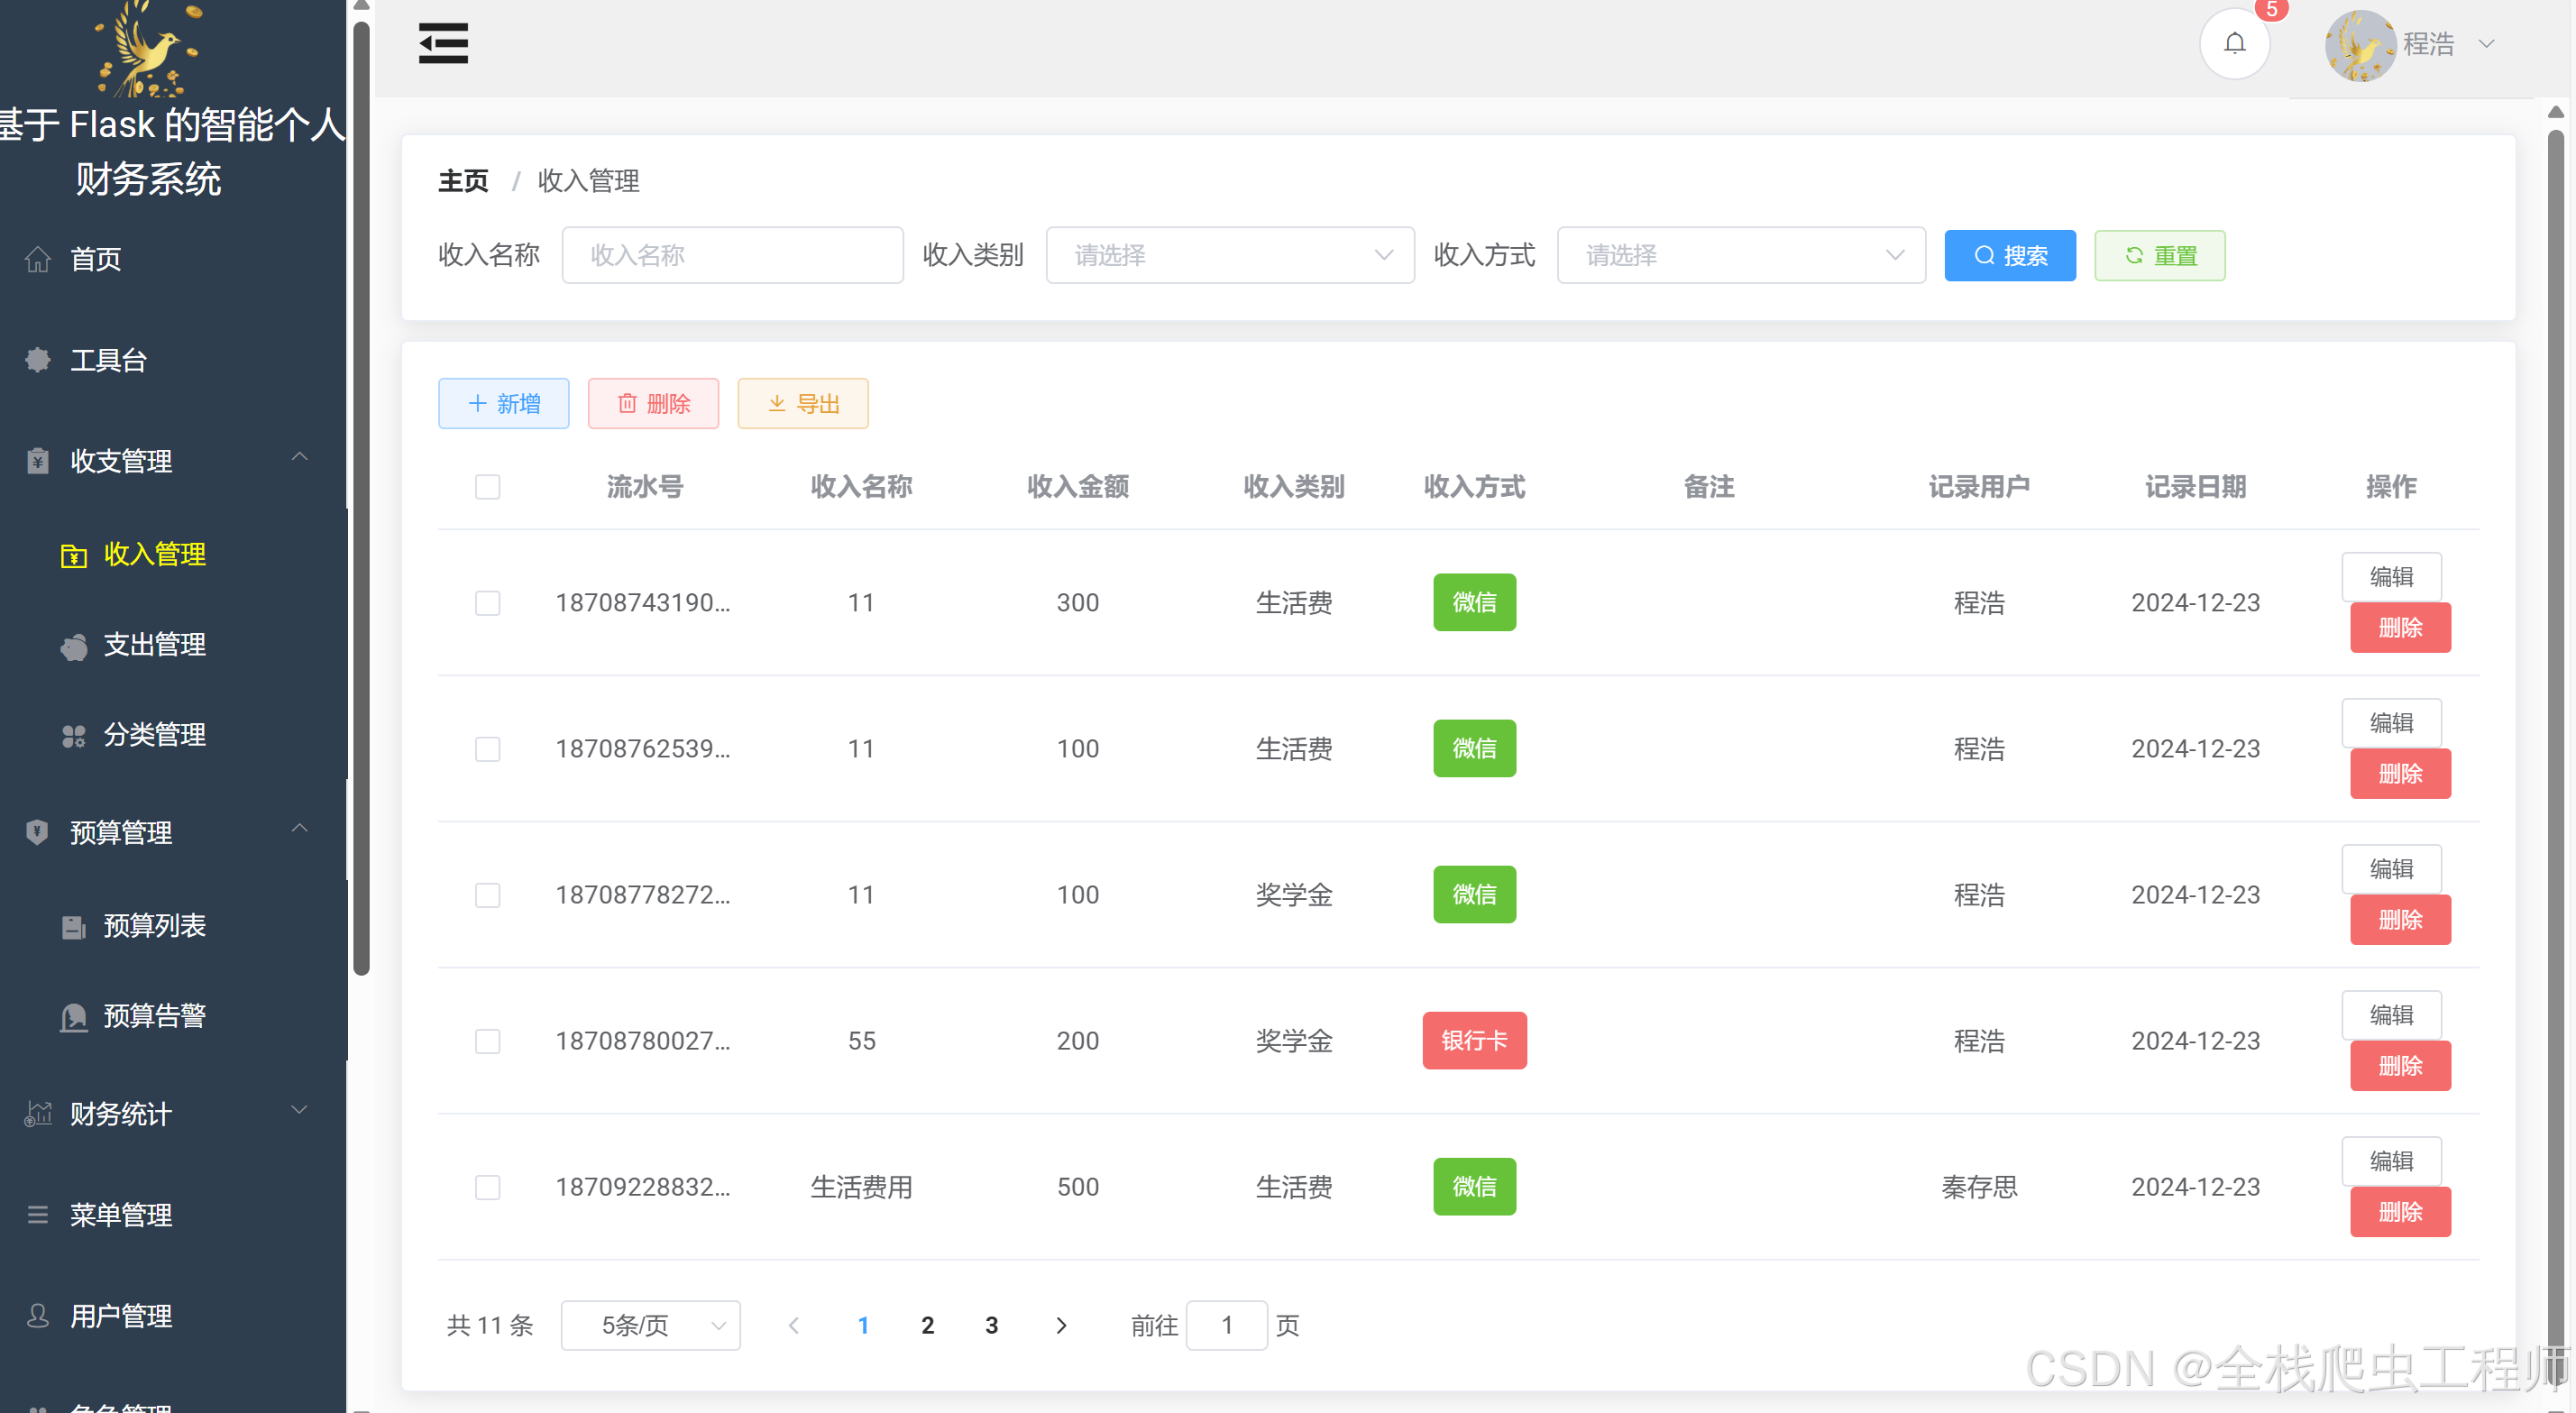Click the piggy bank icon for 支出管理

pos(74,646)
